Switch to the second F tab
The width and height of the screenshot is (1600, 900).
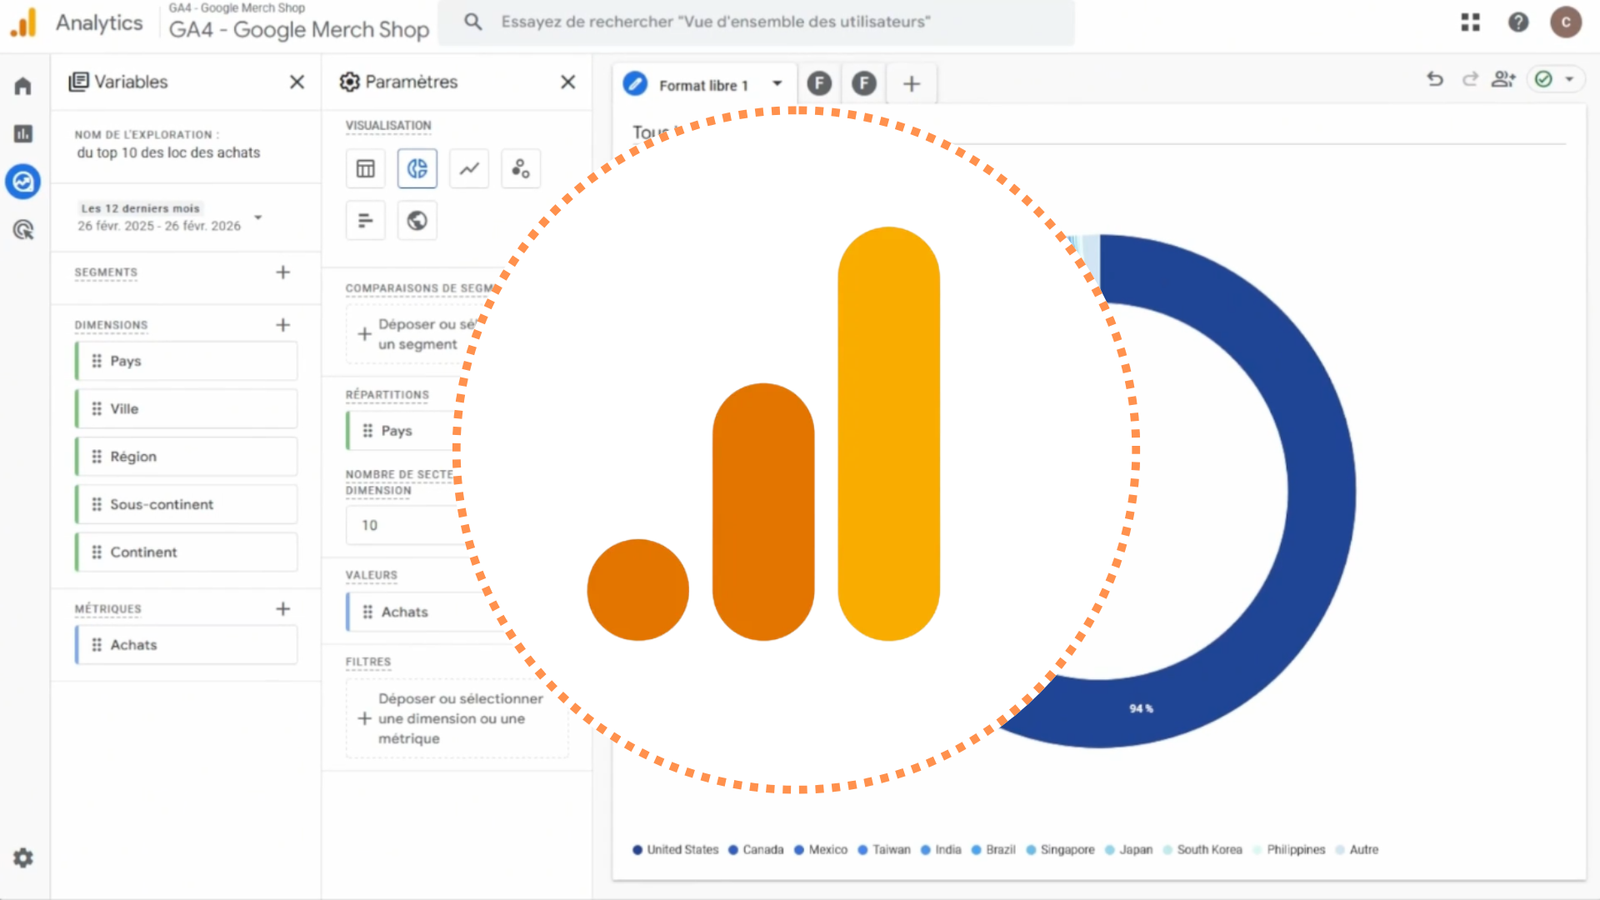pyautogui.click(x=863, y=83)
